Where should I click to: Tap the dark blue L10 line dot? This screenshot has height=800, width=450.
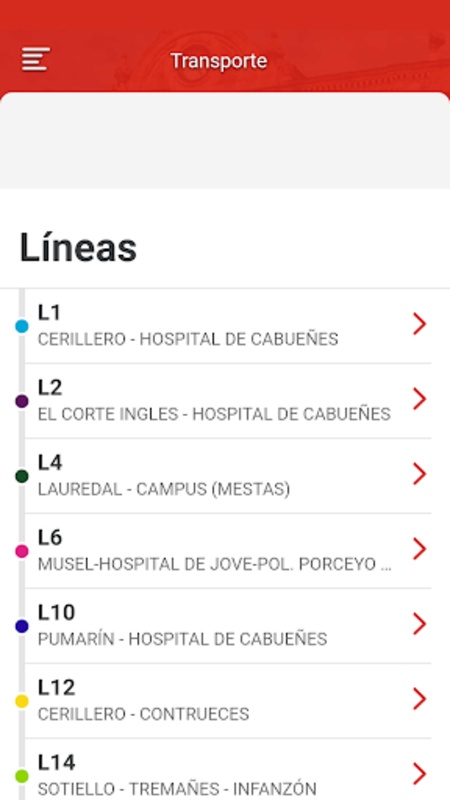pos(21,626)
